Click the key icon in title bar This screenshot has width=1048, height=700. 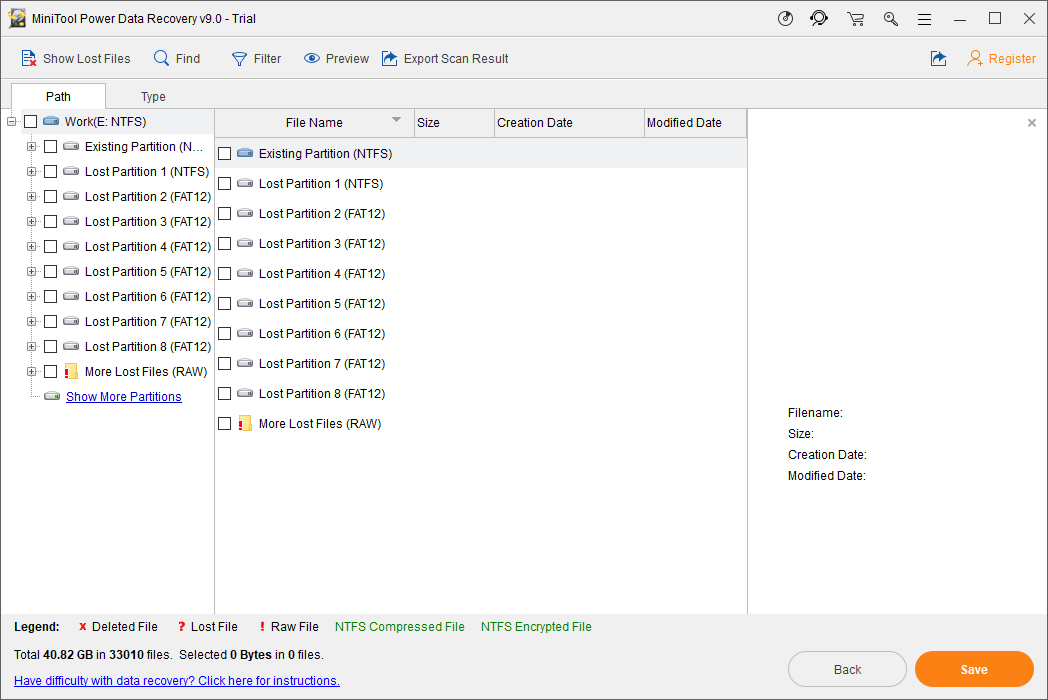tap(890, 19)
